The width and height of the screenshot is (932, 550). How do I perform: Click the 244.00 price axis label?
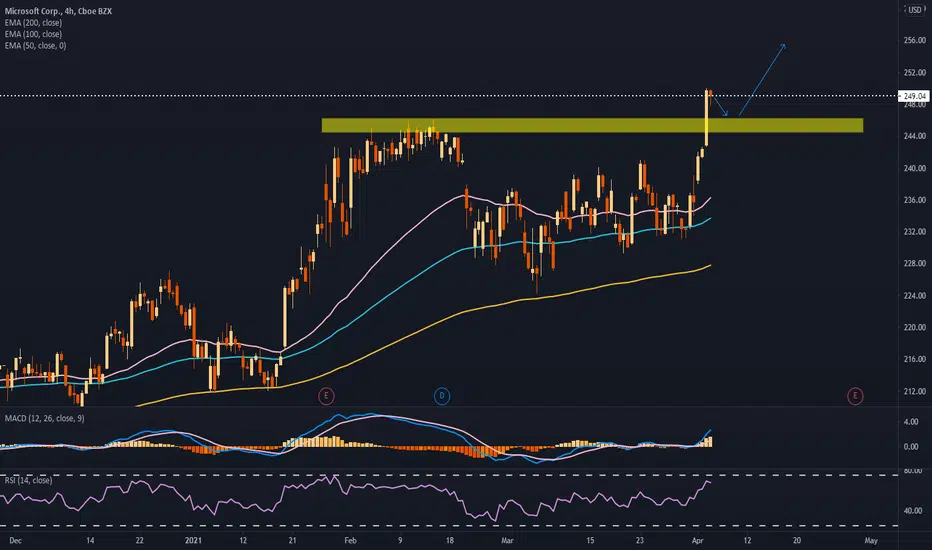tap(914, 136)
